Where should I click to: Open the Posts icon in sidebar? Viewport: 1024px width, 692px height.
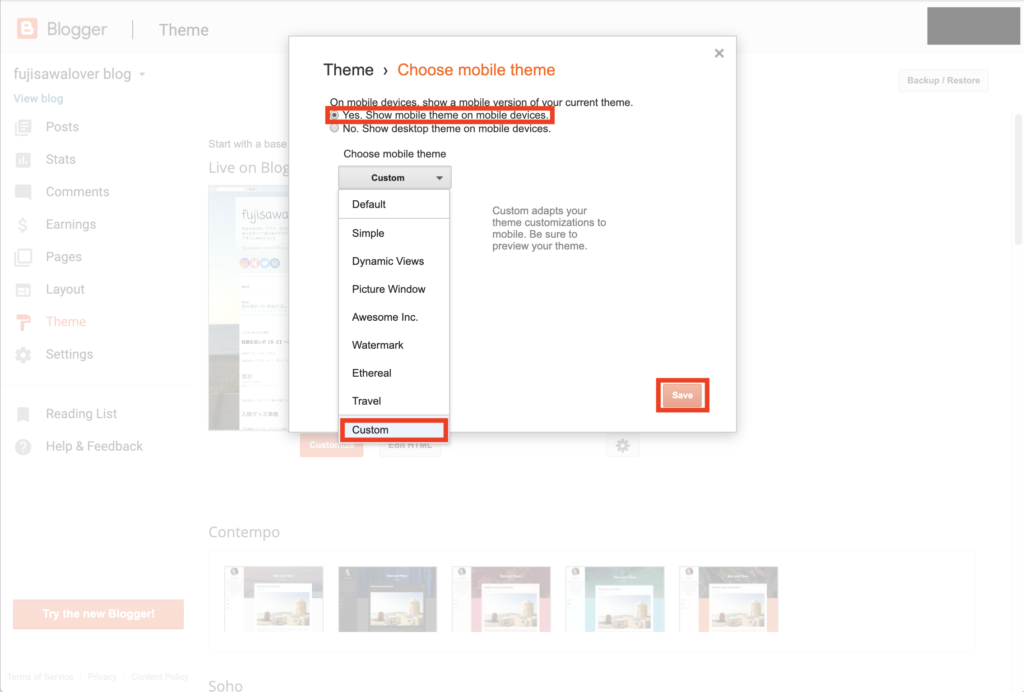tap(24, 127)
